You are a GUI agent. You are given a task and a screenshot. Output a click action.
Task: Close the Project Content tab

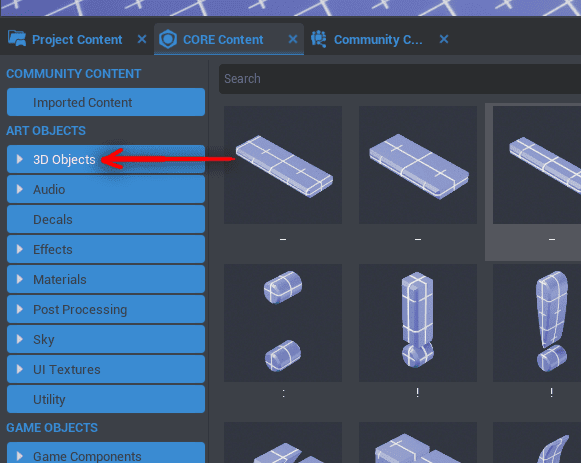click(x=142, y=39)
